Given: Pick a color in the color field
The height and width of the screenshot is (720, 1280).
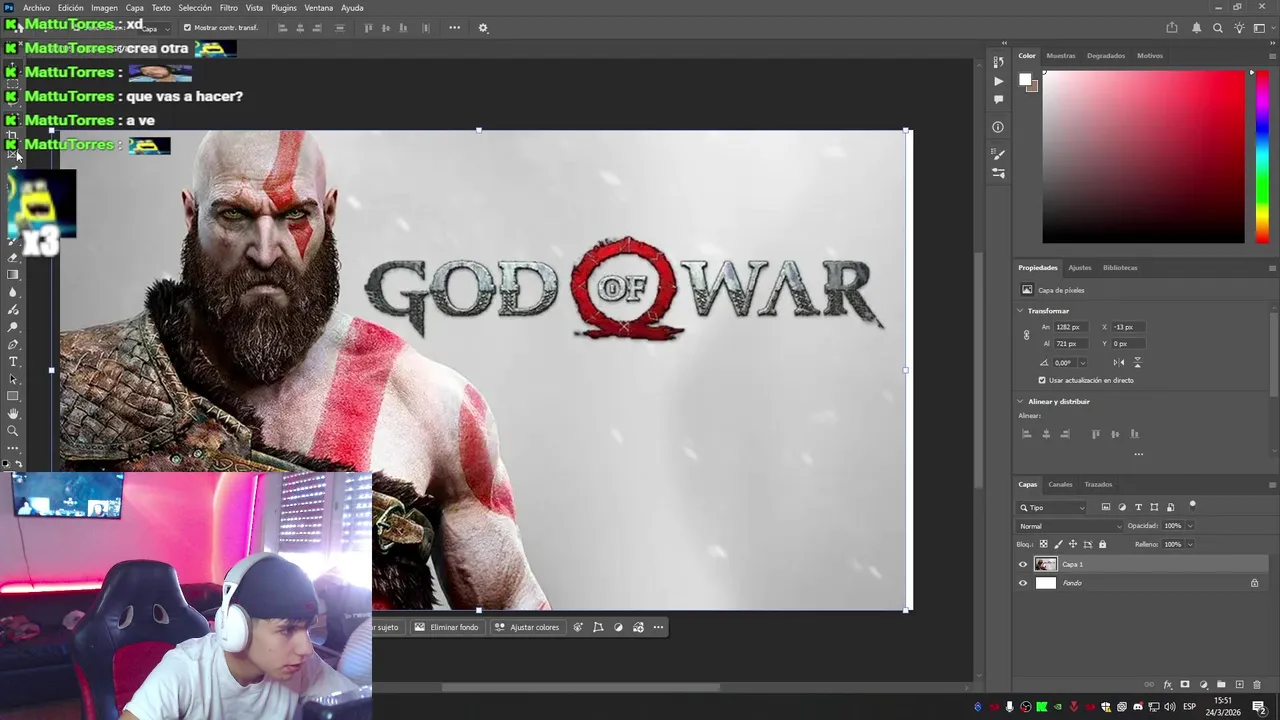Looking at the screenshot, I should tap(1143, 157).
